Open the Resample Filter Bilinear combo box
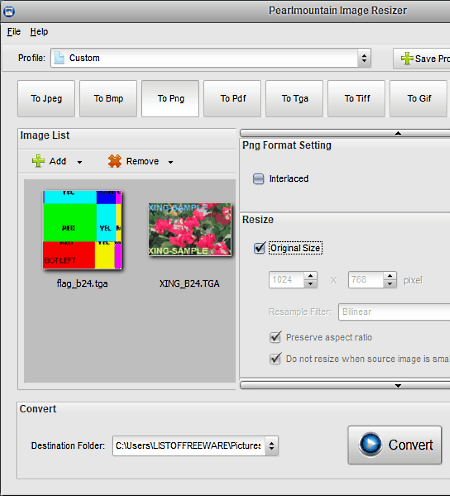The image size is (450, 496). [394, 312]
